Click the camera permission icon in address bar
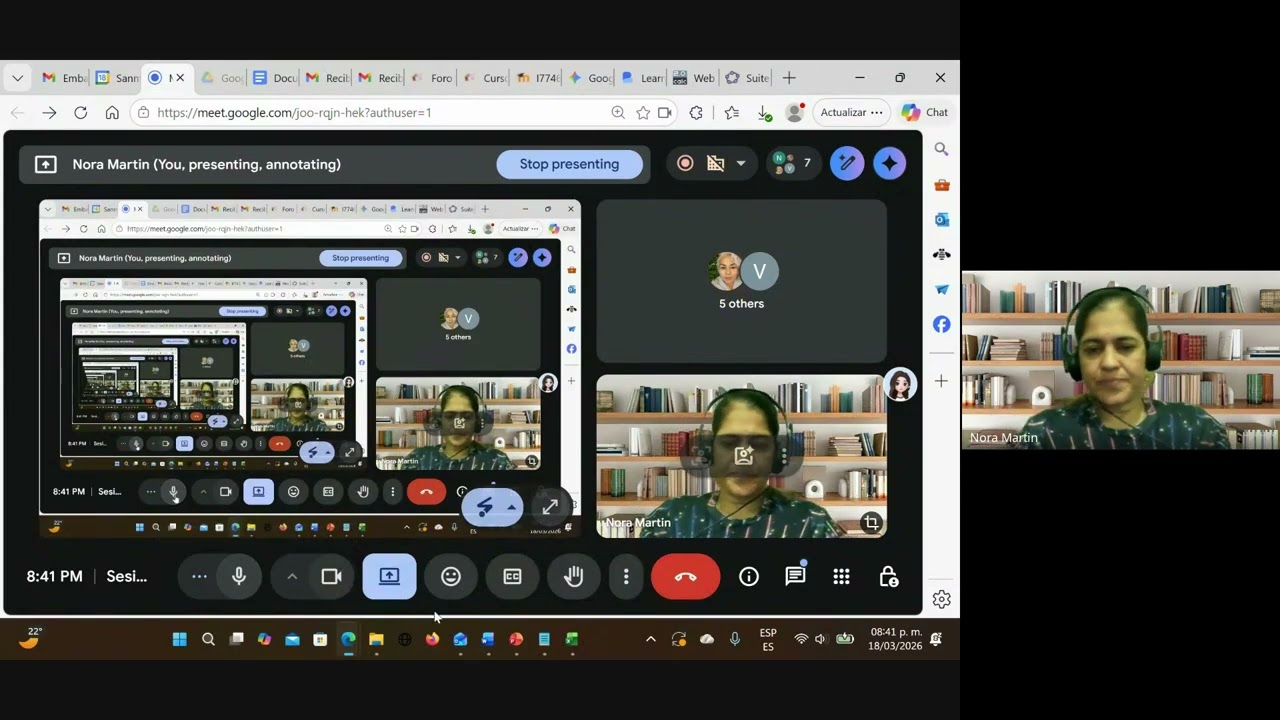 (665, 113)
